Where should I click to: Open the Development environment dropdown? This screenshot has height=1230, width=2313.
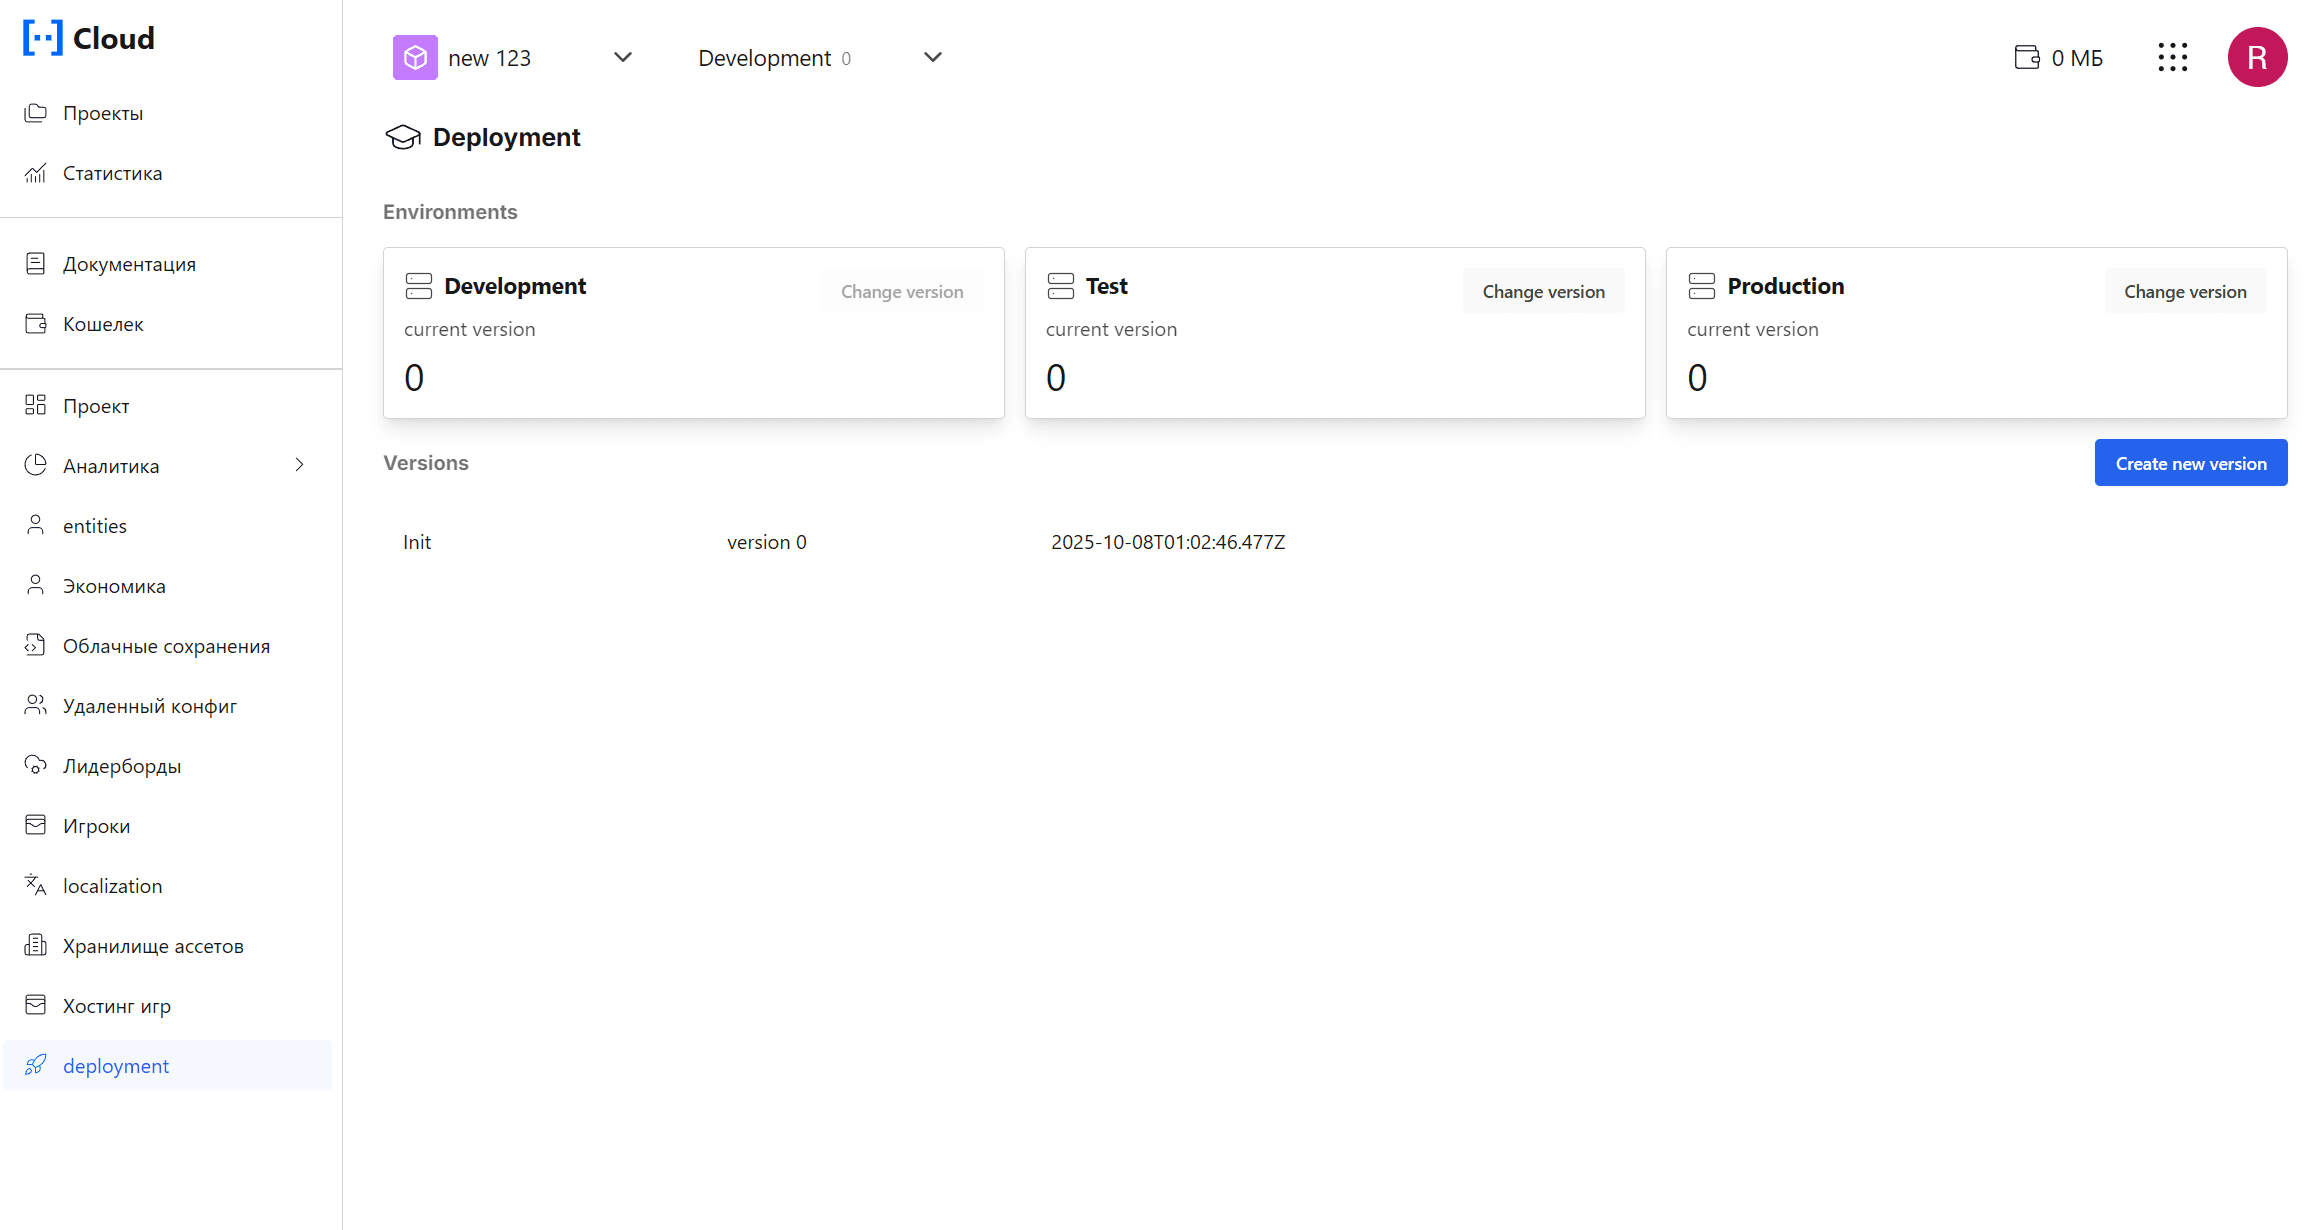click(932, 57)
